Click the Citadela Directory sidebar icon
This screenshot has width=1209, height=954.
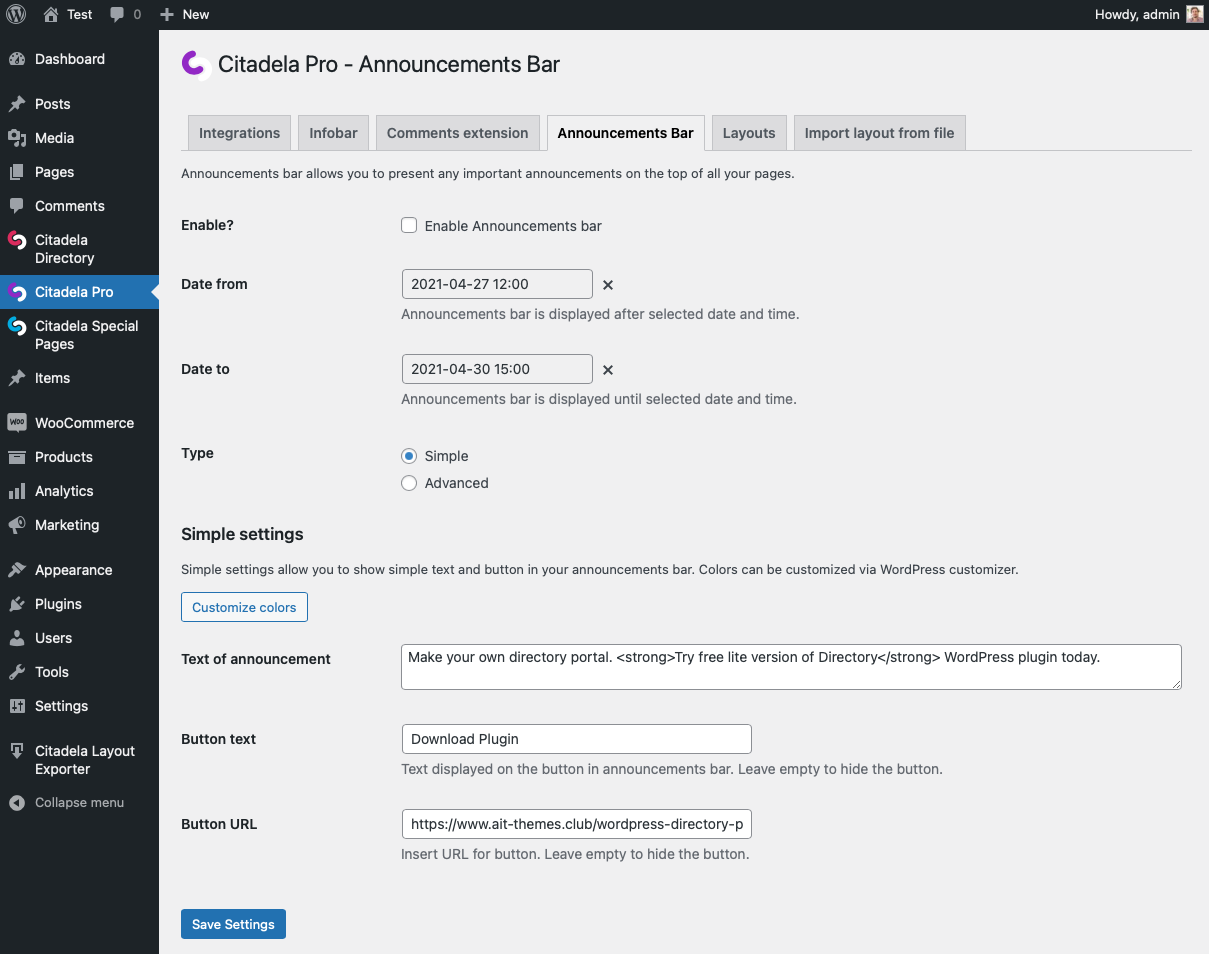tap(16, 241)
